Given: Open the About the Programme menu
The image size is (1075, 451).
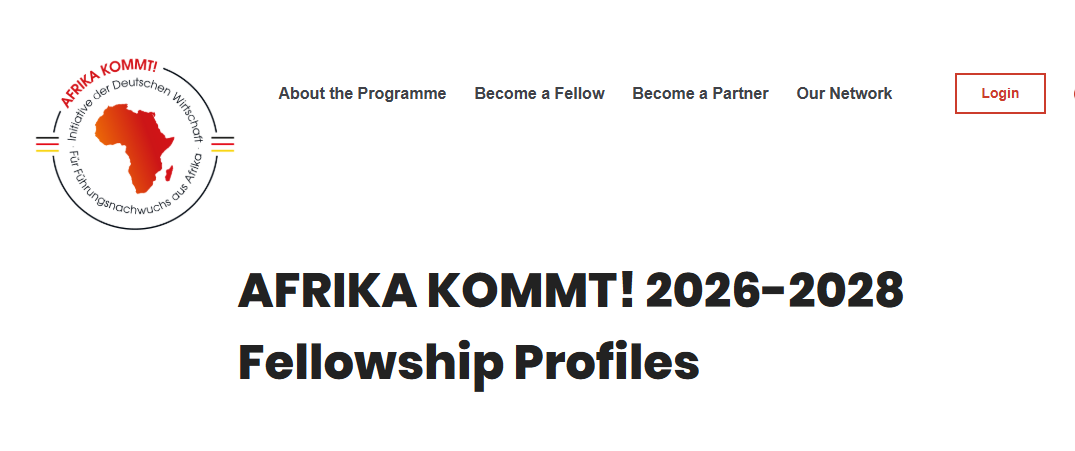Looking at the screenshot, I should [x=362, y=93].
